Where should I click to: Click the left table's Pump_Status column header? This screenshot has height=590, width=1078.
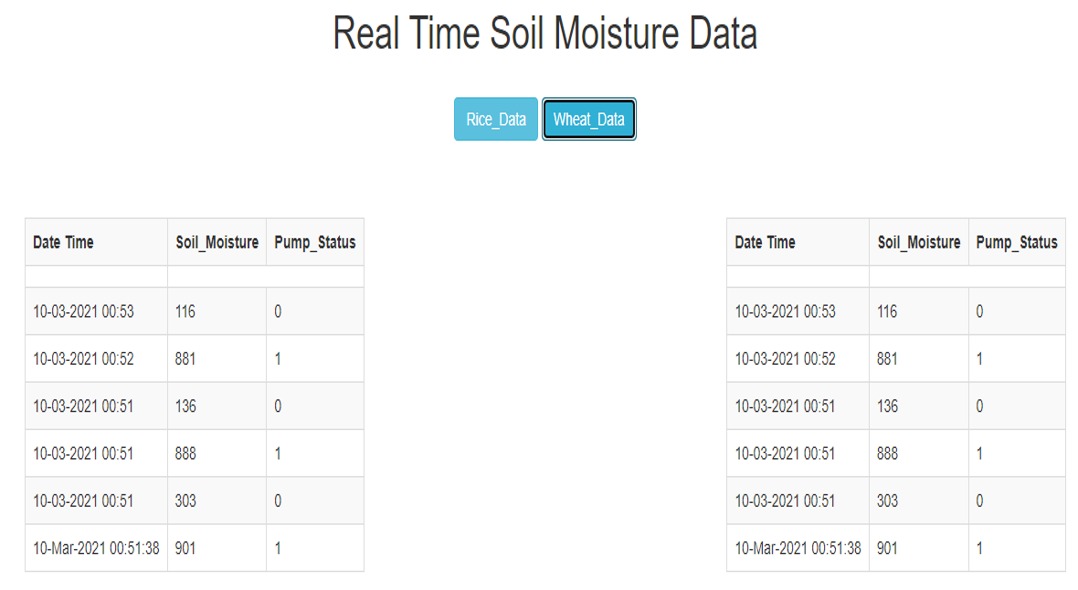(x=314, y=241)
